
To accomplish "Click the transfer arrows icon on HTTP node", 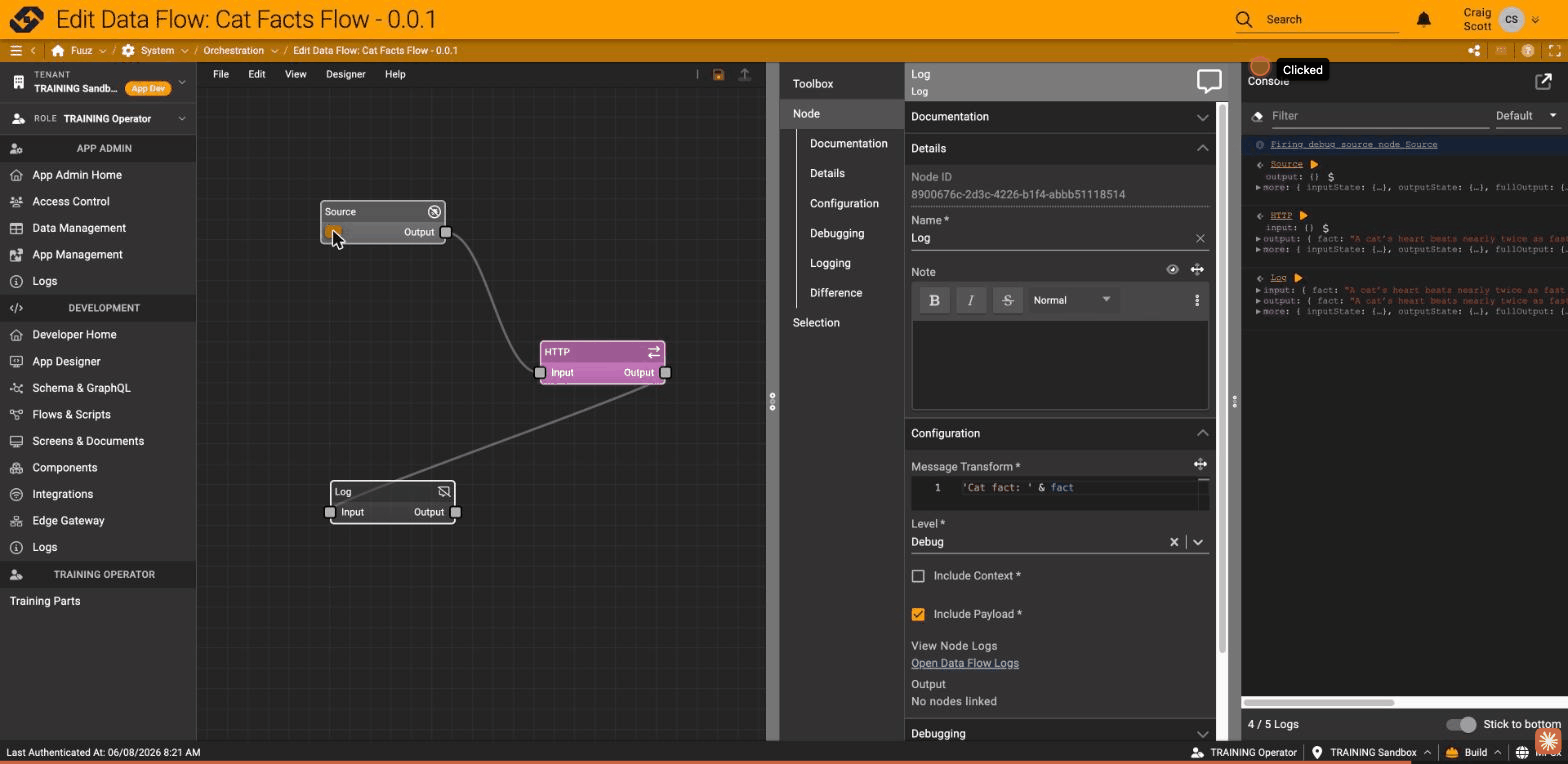I will [654, 352].
